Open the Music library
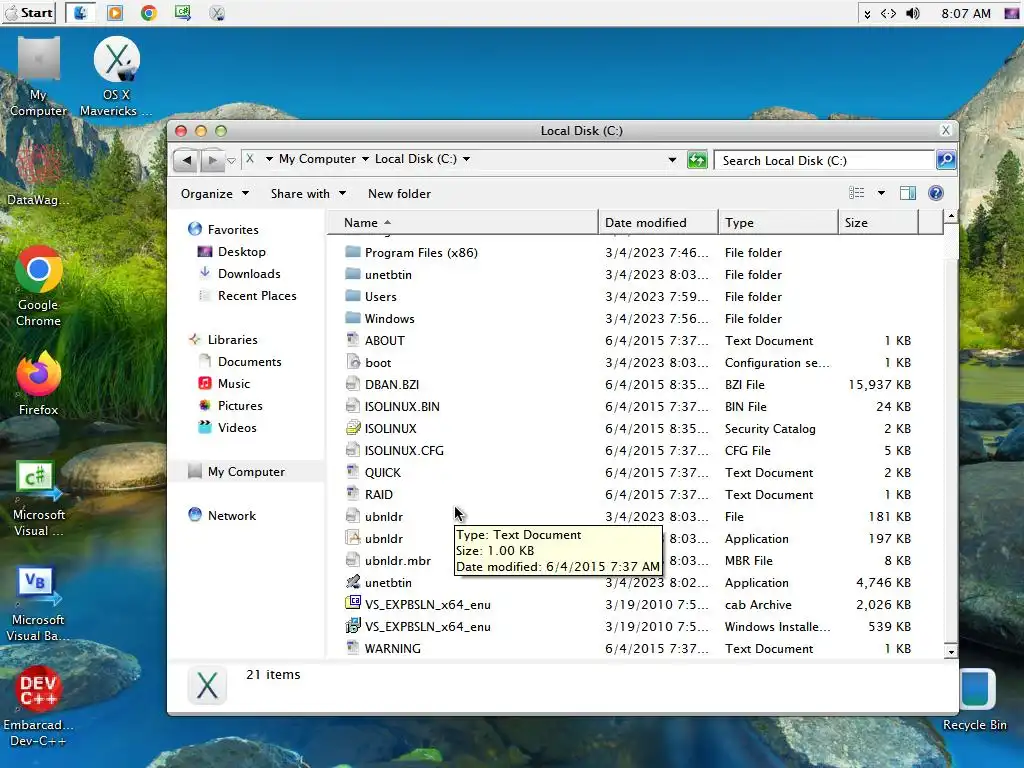 pyautogui.click(x=234, y=384)
